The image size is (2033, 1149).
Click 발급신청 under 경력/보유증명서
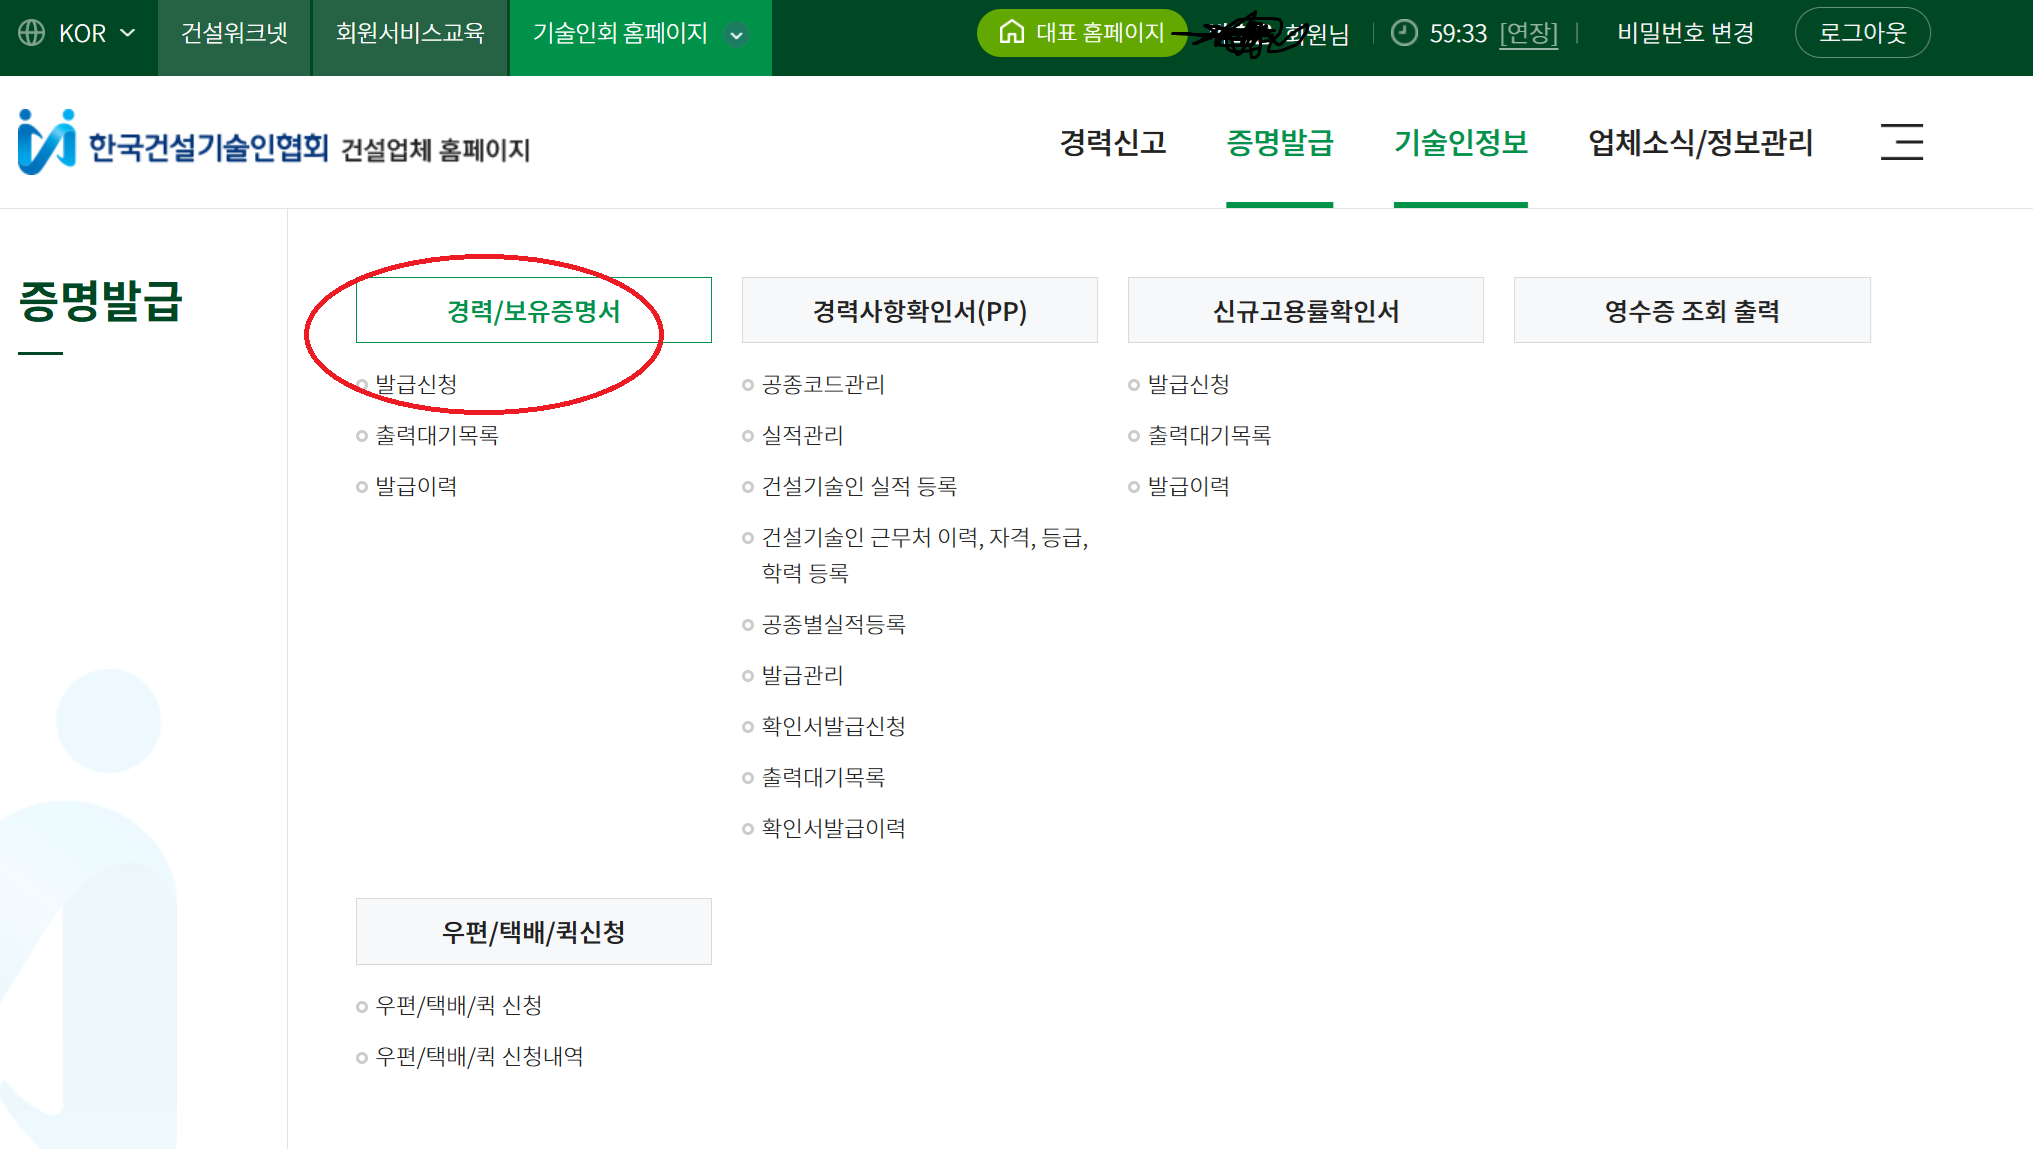(416, 384)
